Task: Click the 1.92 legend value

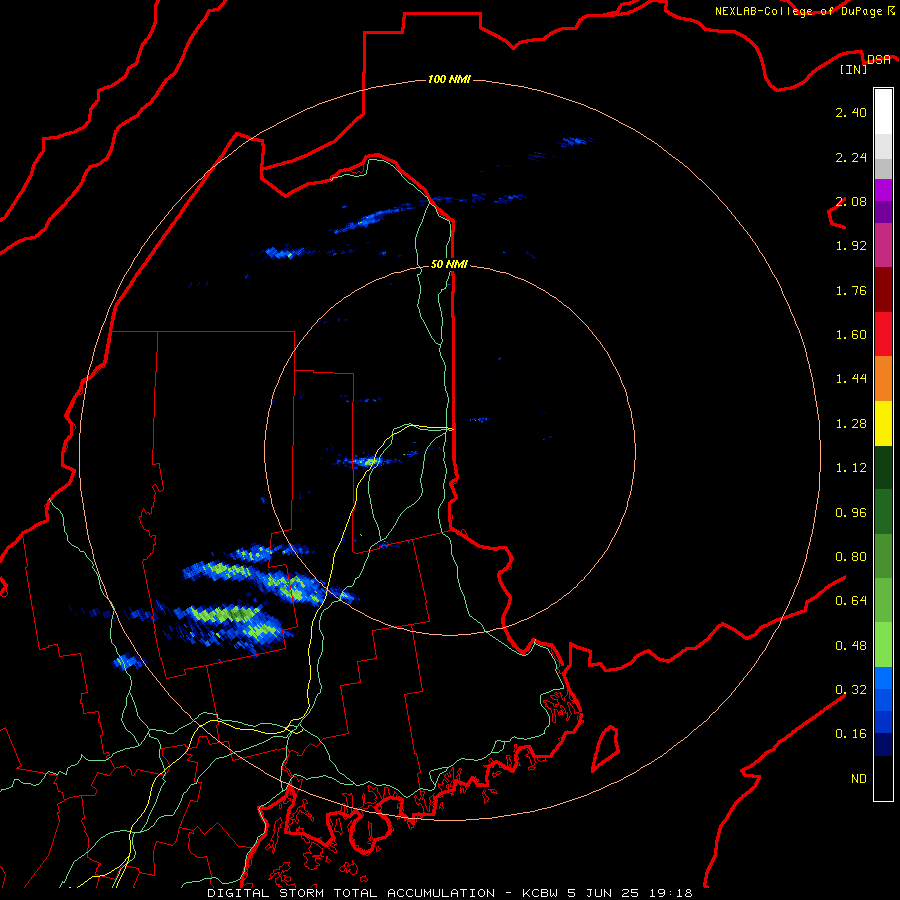Action: pos(851,246)
